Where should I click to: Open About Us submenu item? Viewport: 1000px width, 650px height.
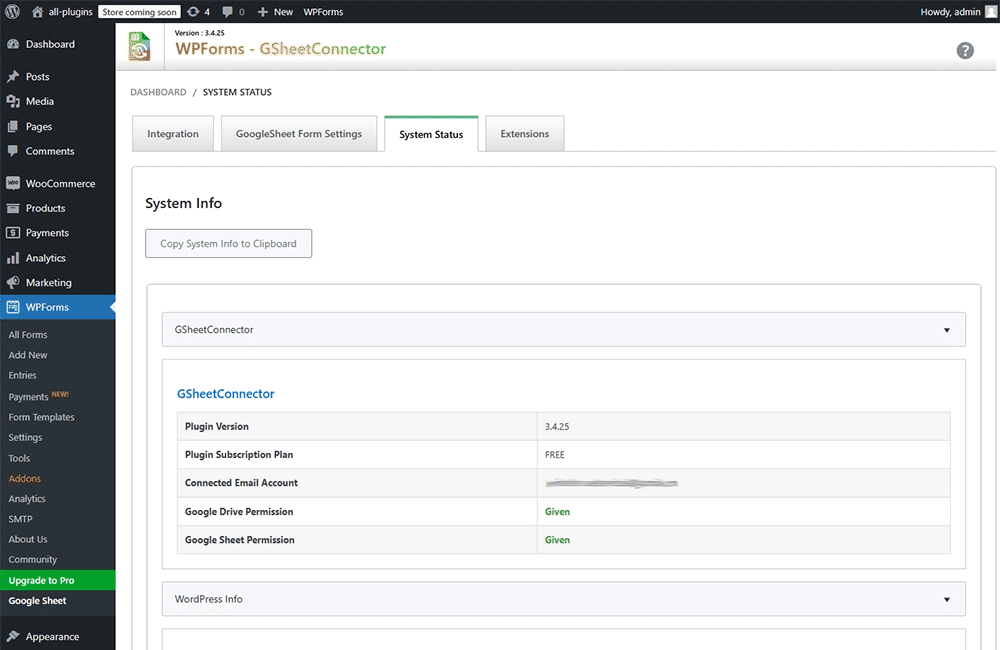(28, 540)
